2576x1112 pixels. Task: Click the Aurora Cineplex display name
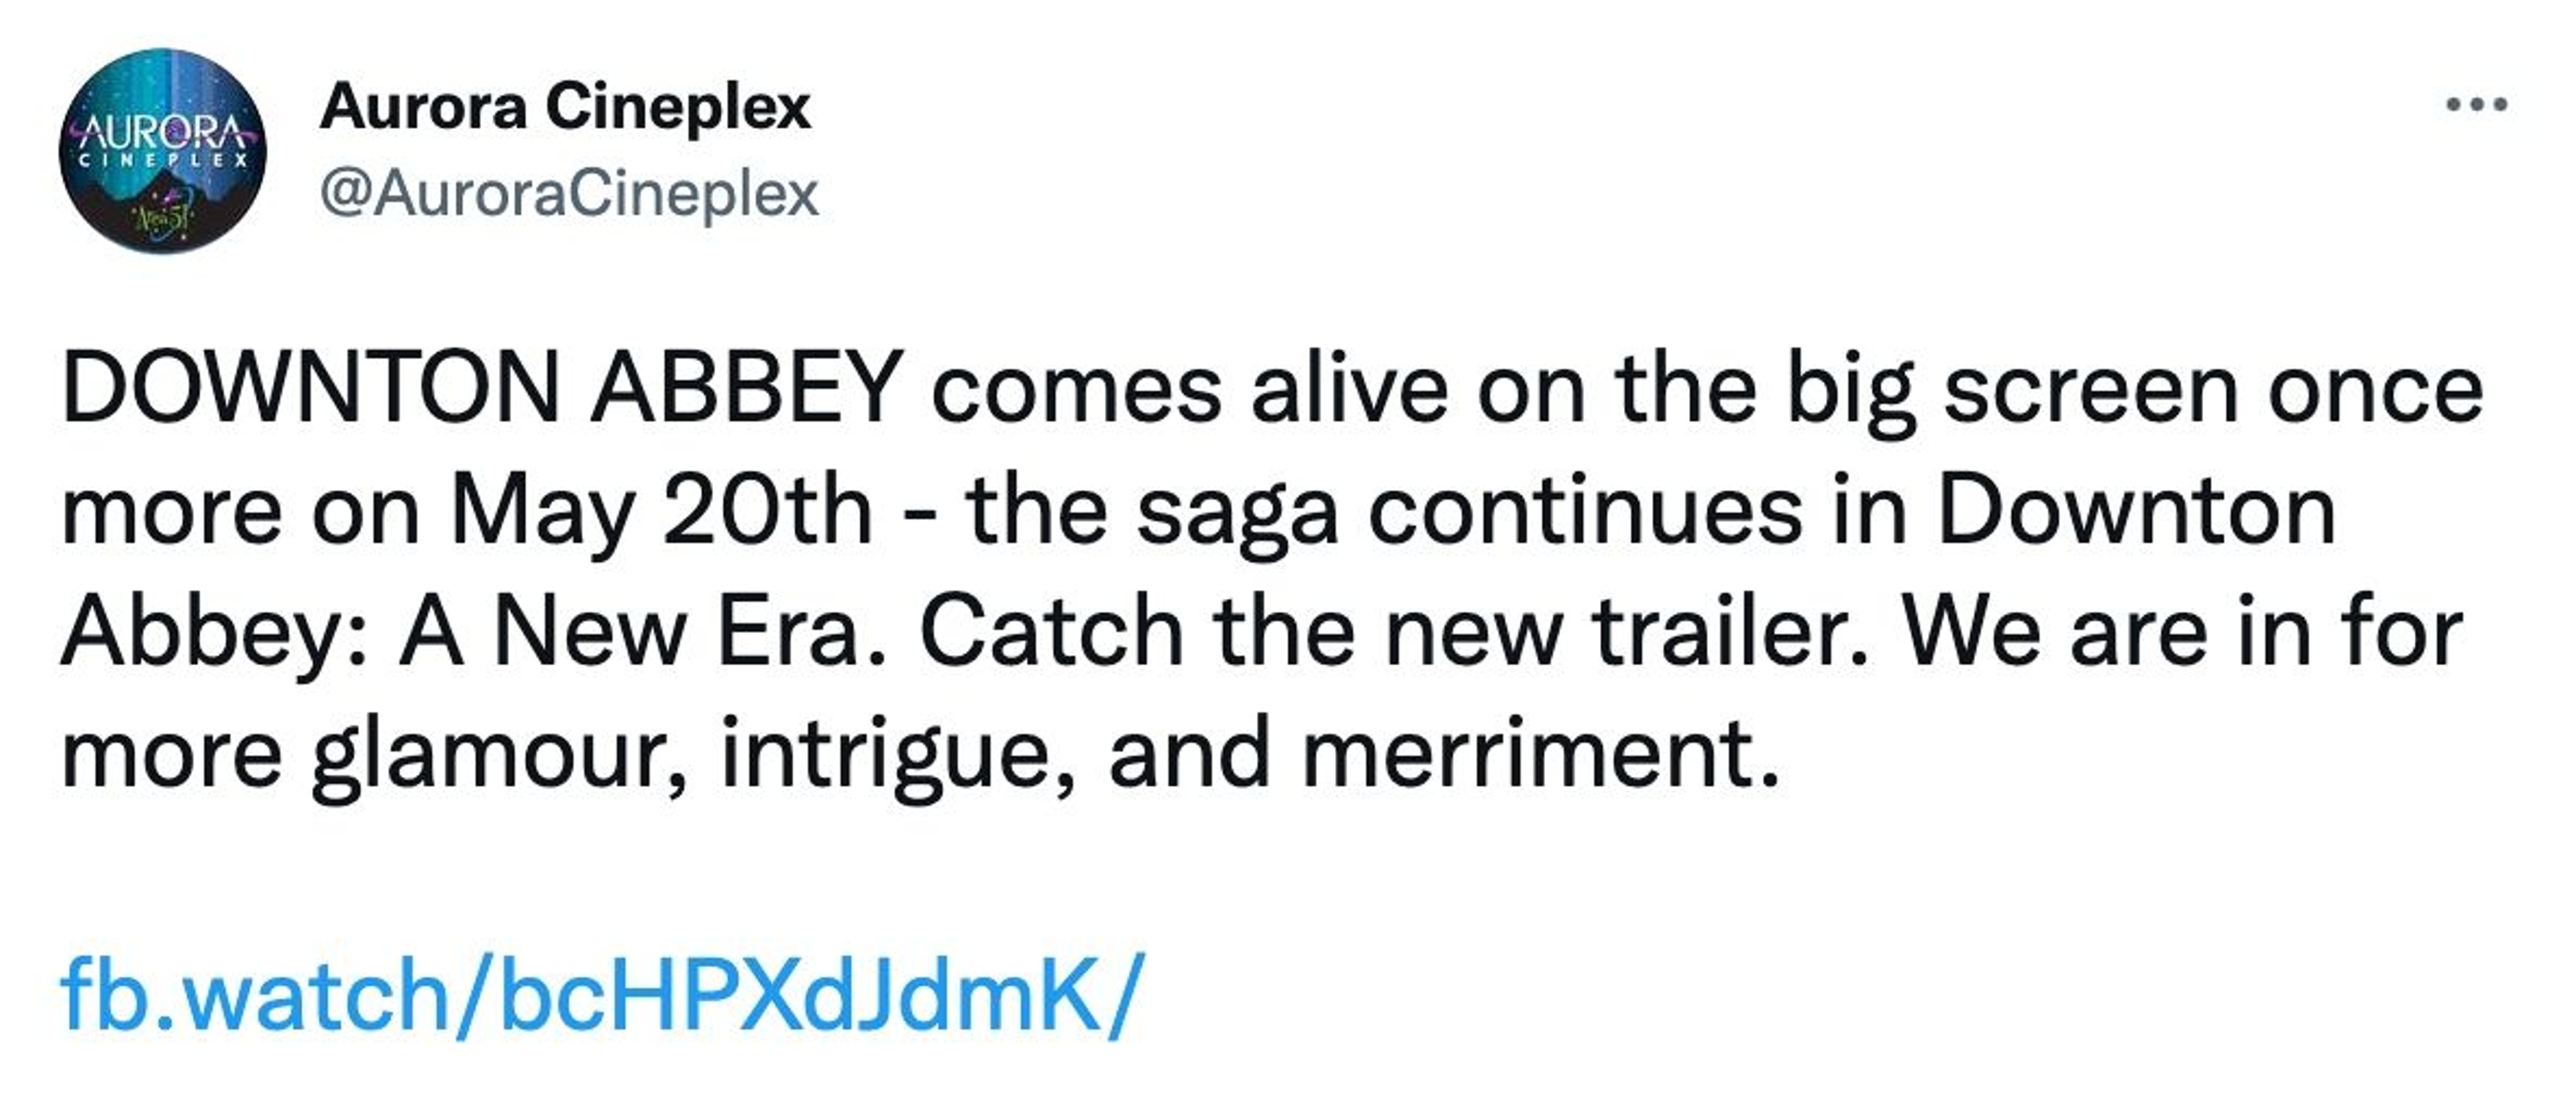565,106
